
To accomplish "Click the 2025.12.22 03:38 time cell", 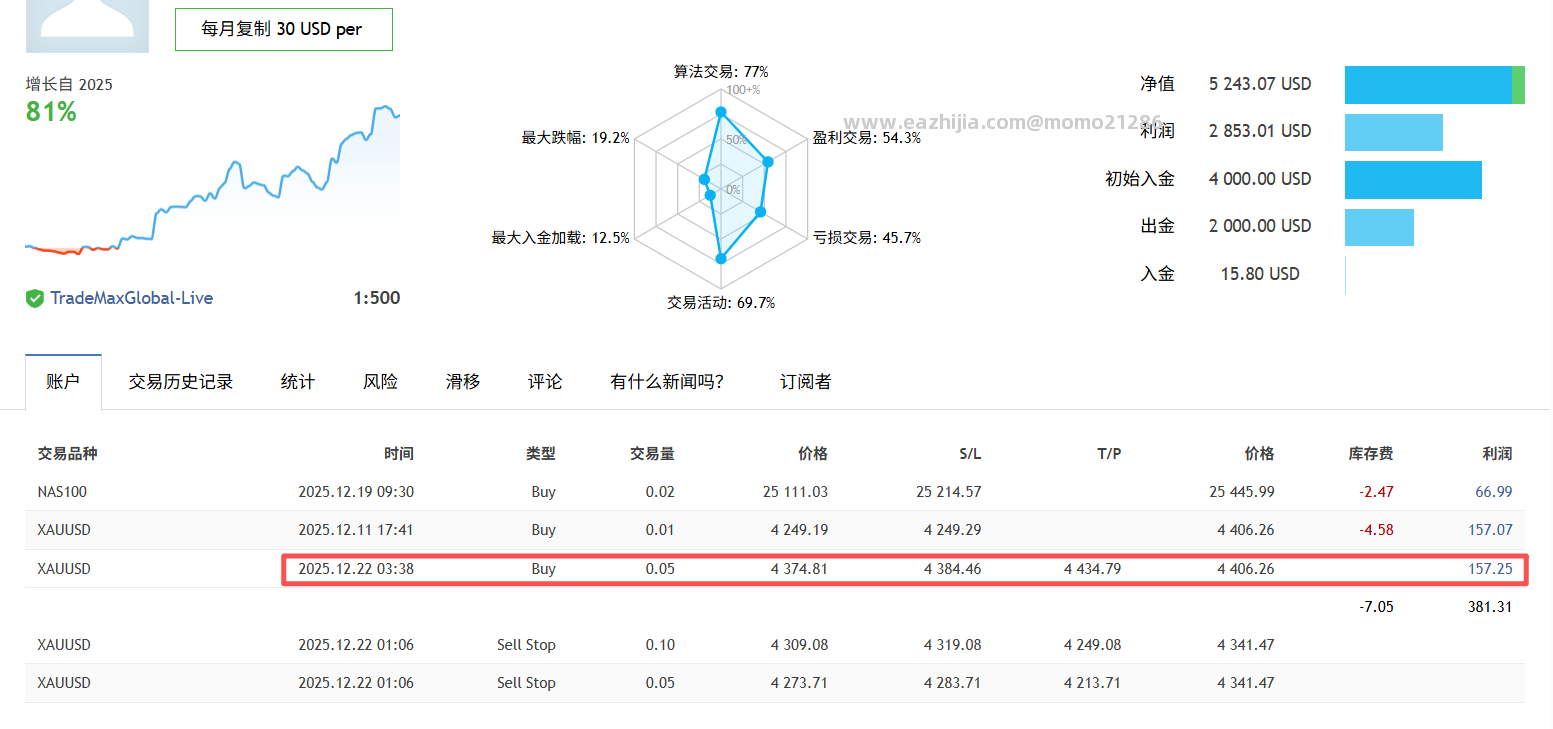I will (x=356, y=569).
